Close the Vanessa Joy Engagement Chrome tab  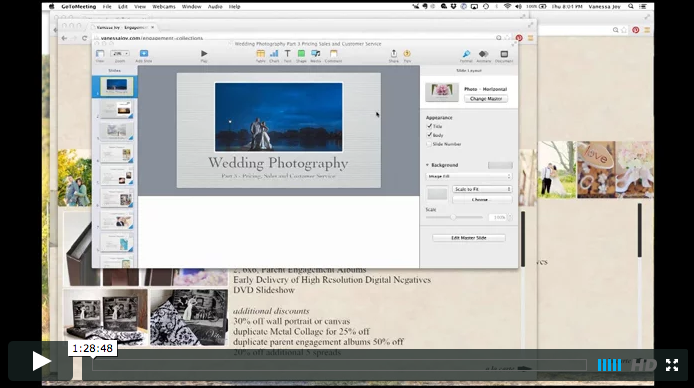click(x=152, y=27)
